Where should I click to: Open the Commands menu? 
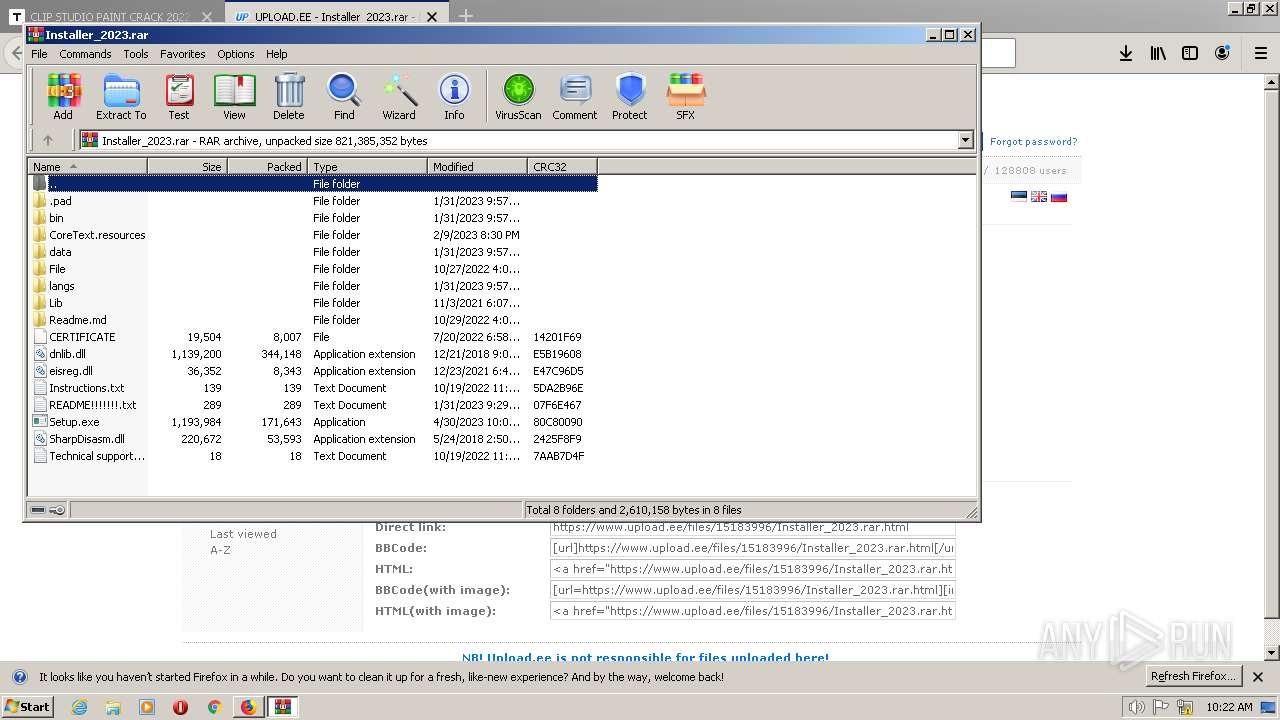85,54
